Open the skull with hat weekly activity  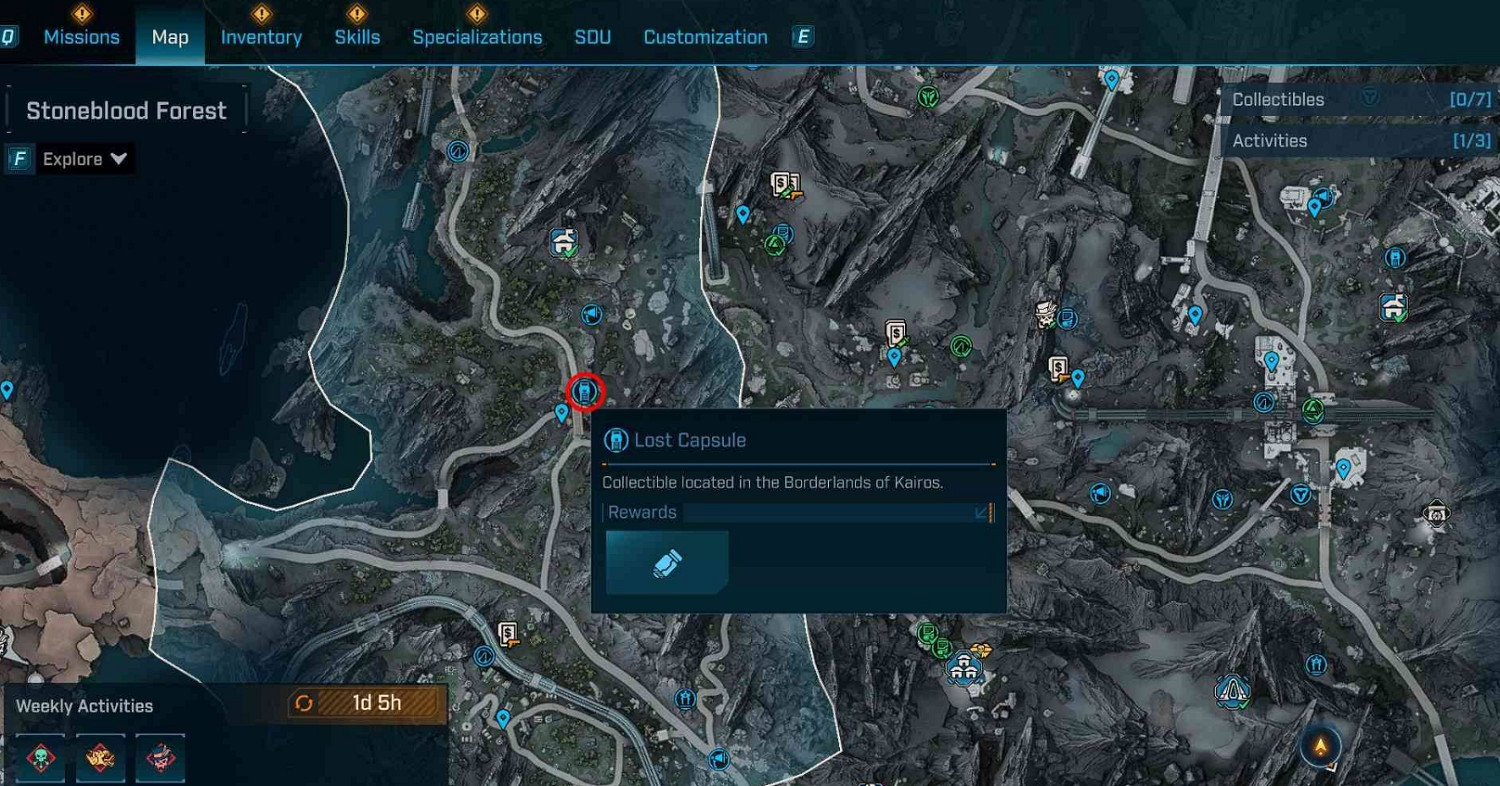(x=160, y=757)
